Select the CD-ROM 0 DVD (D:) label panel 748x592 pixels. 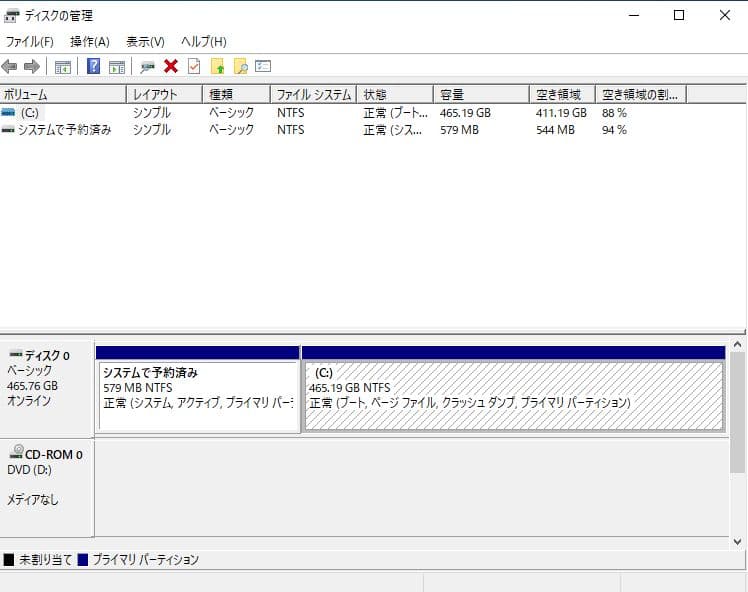(46, 488)
